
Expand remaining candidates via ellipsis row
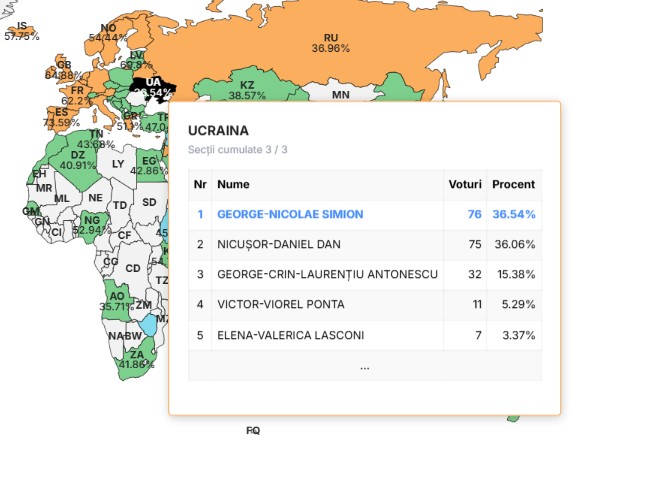click(365, 366)
